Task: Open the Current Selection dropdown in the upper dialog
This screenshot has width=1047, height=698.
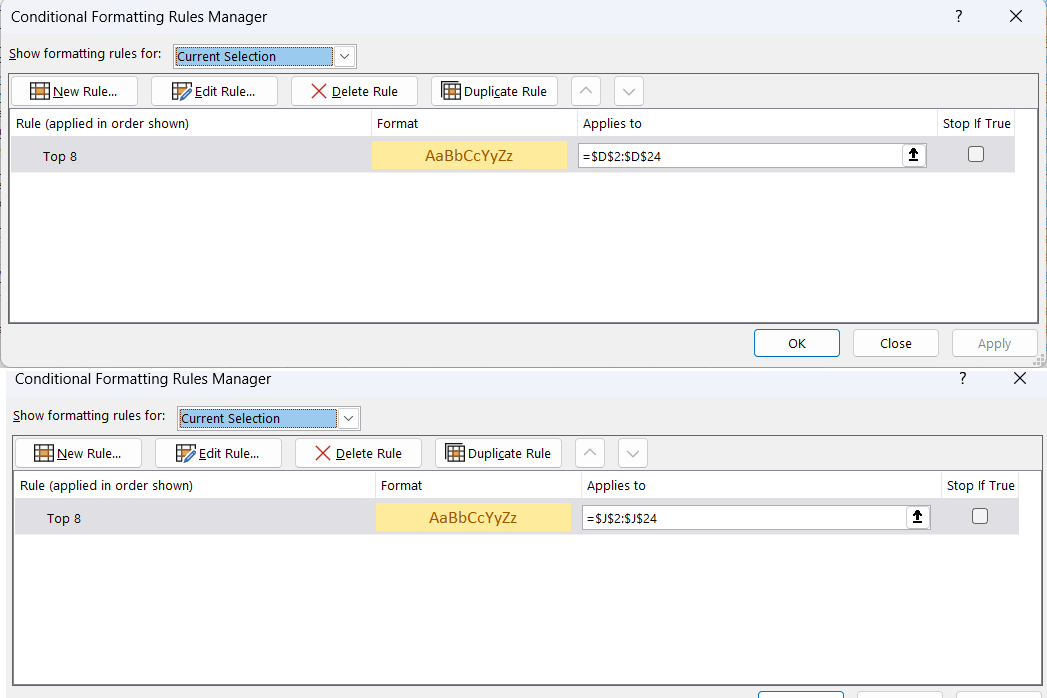Action: [345, 57]
